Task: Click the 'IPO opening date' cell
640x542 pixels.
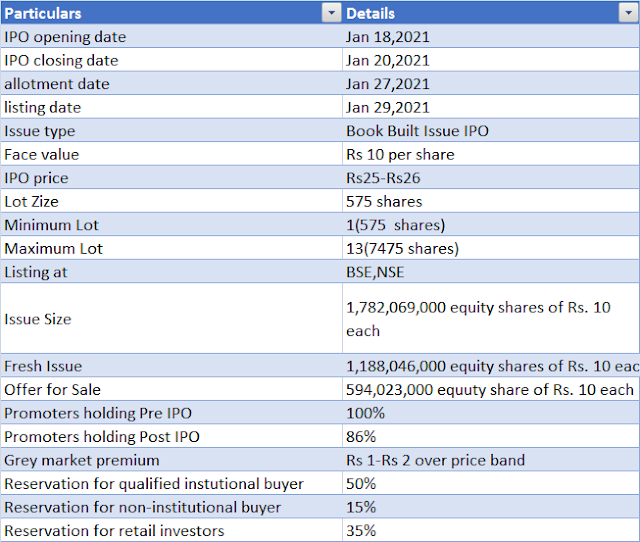Action: click(x=171, y=37)
